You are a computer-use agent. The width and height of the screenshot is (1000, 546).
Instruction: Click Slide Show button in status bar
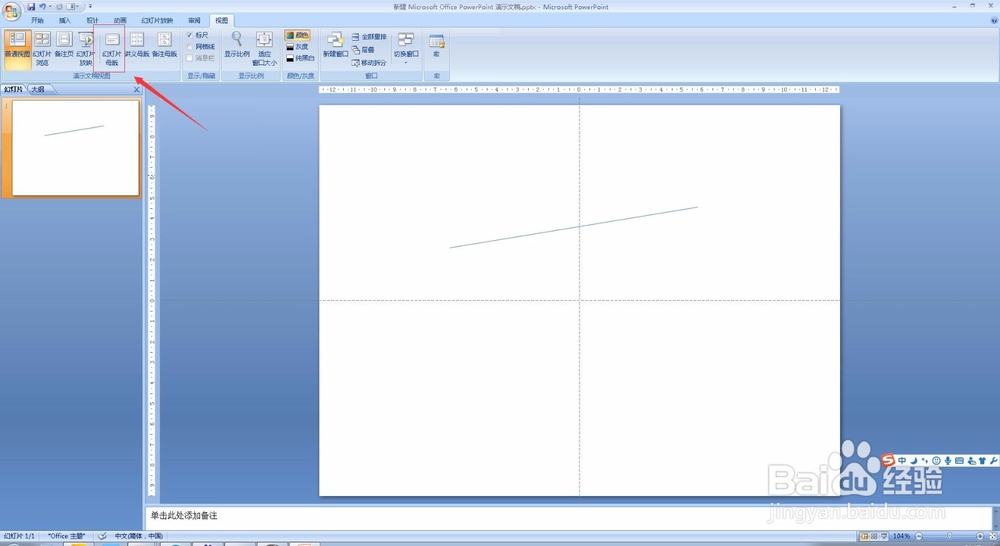pyautogui.click(x=884, y=536)
